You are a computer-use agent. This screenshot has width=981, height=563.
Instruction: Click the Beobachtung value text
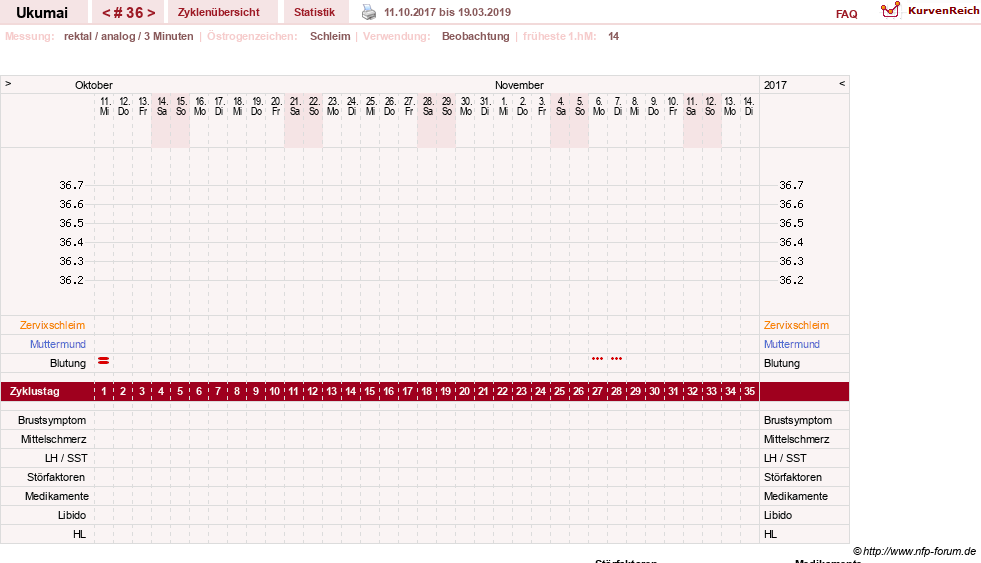click(x=475, y=36)
